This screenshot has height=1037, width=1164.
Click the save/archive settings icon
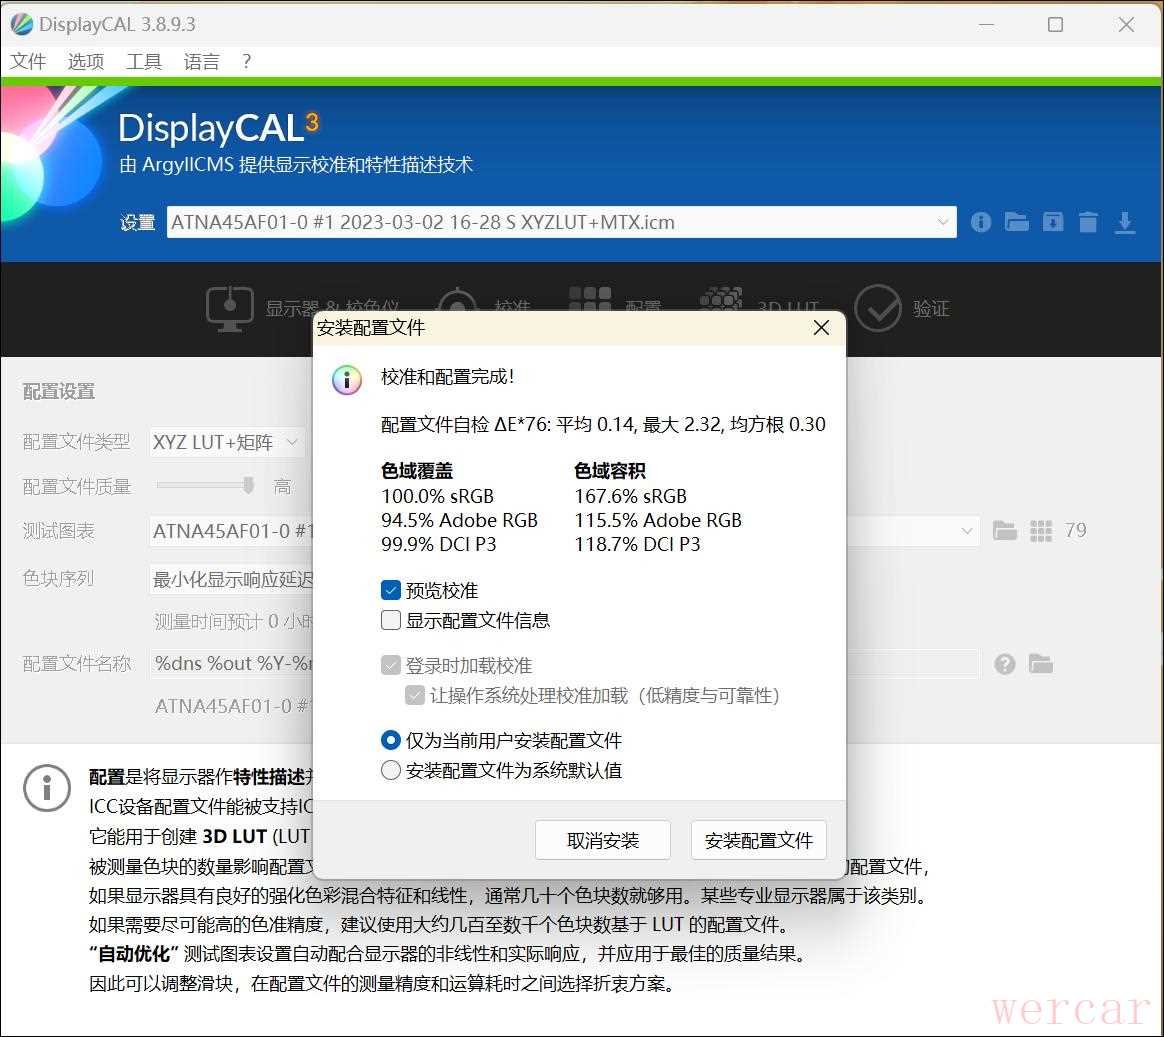click(x=1053, y=222)
